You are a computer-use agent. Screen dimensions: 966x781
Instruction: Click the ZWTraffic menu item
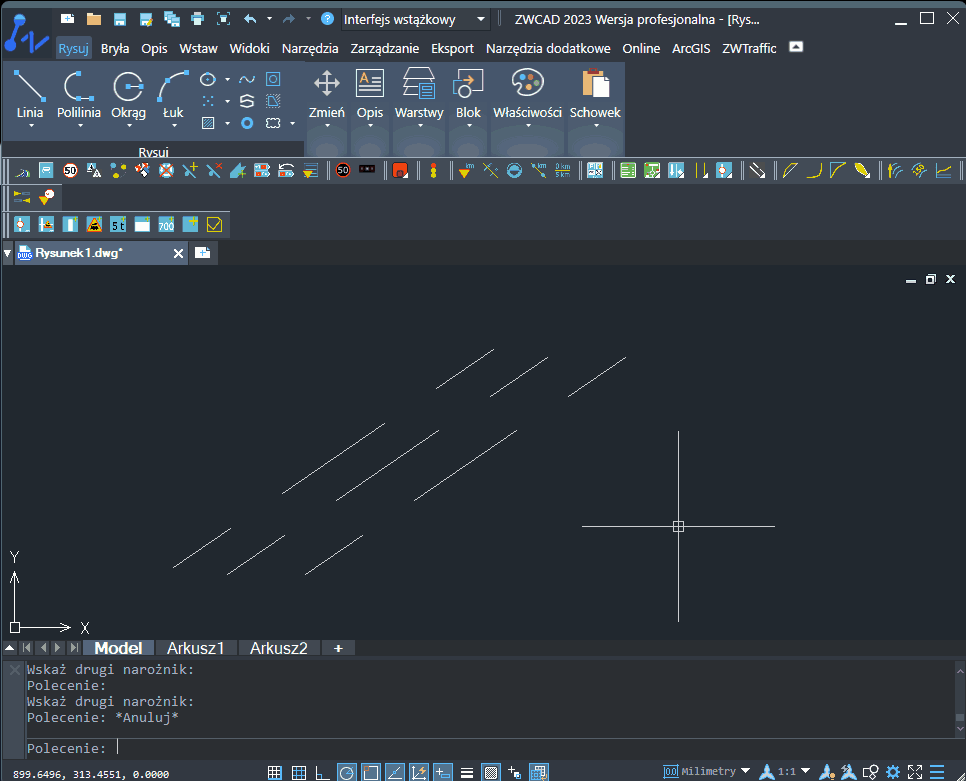[x=748, y=47]
